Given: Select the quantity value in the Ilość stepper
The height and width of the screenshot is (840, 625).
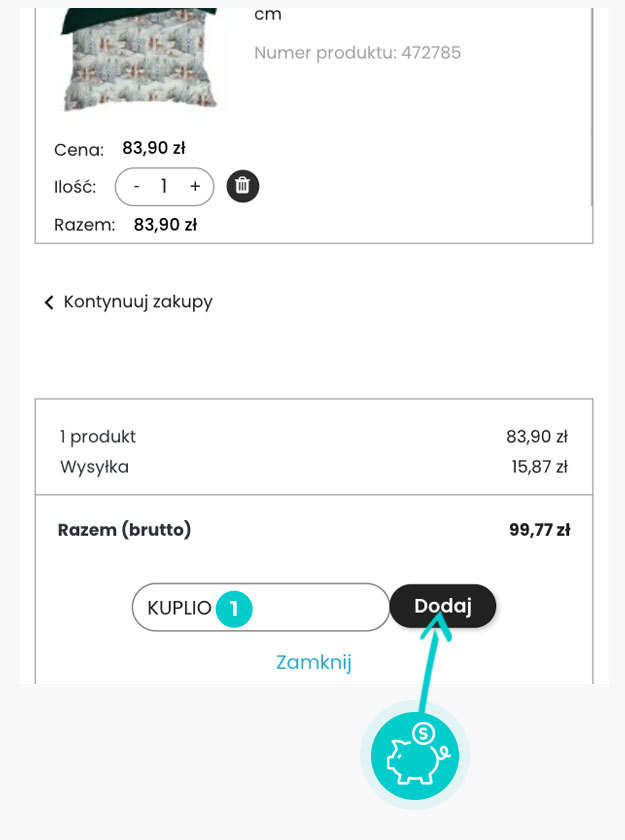Looking at the screenshot, I should [164, 186].
